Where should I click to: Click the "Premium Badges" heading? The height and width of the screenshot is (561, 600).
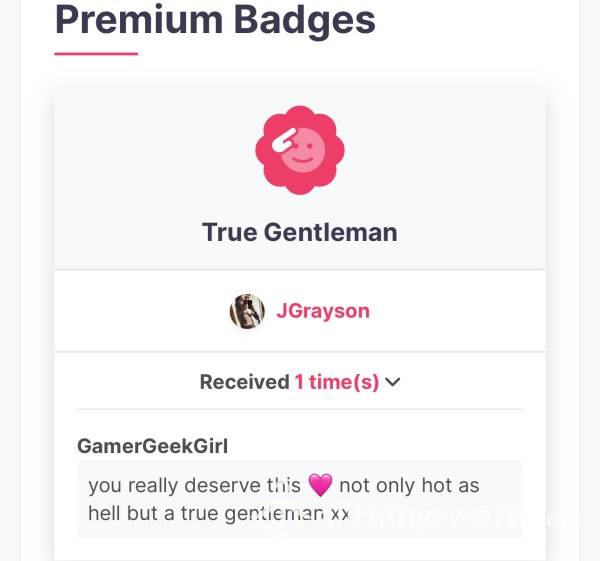pyautogui.click(x=215, y=20)
